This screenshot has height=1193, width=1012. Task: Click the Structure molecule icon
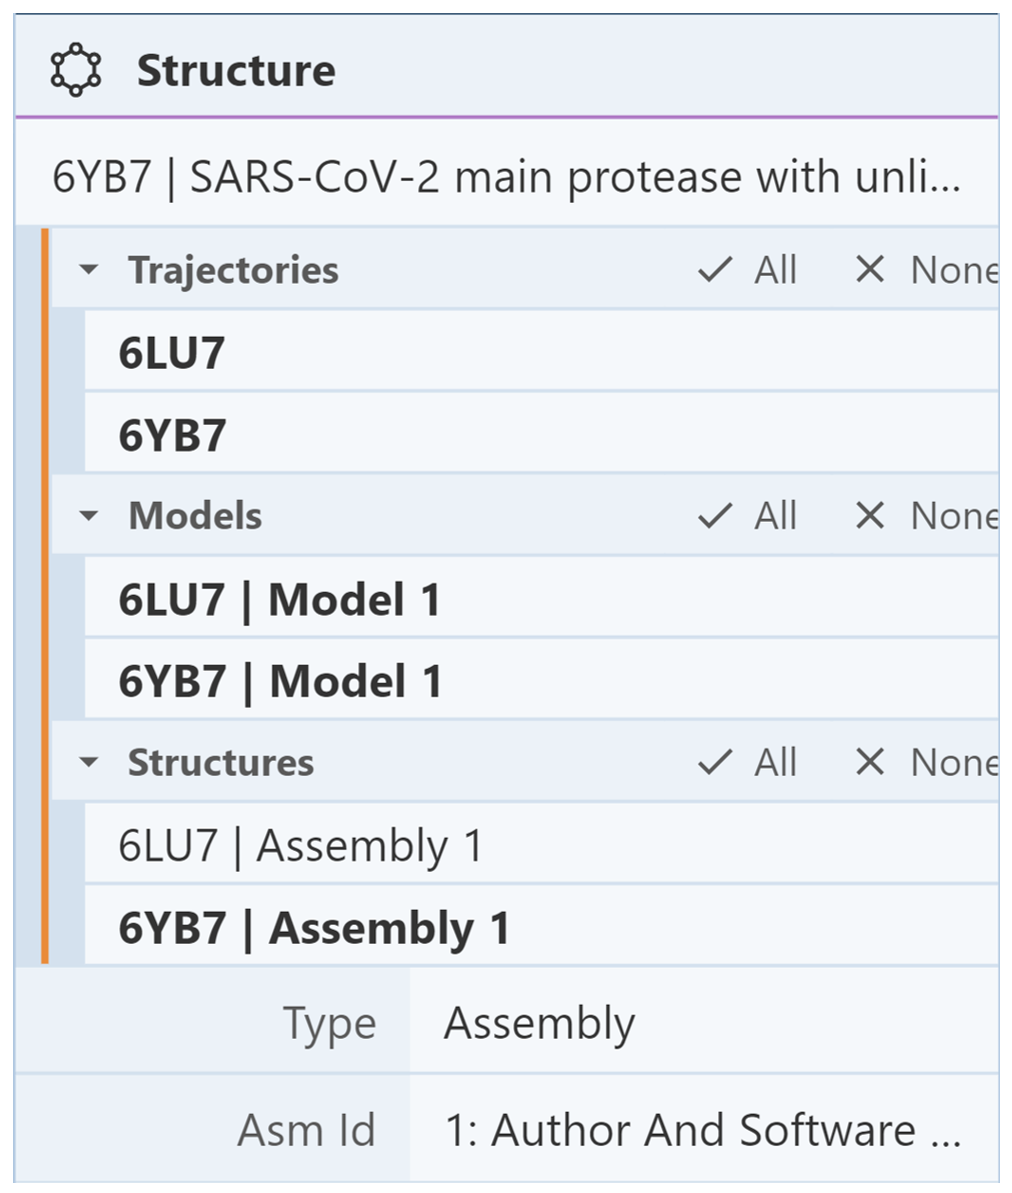point(76,71)
